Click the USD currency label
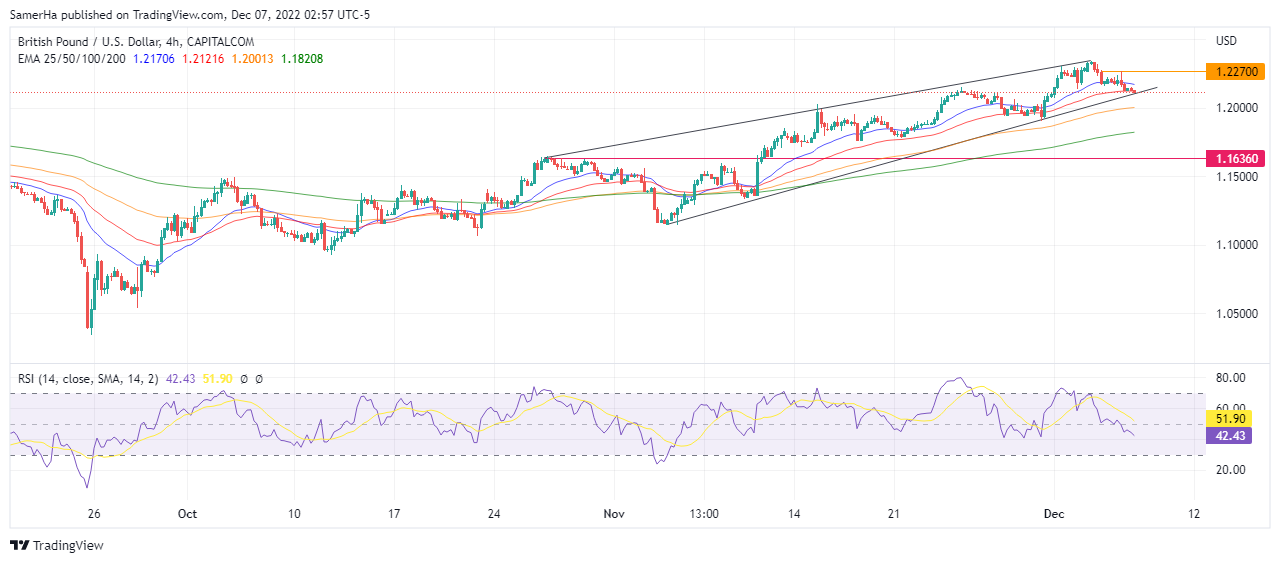1280x563 pixels. coord(1226,41)
